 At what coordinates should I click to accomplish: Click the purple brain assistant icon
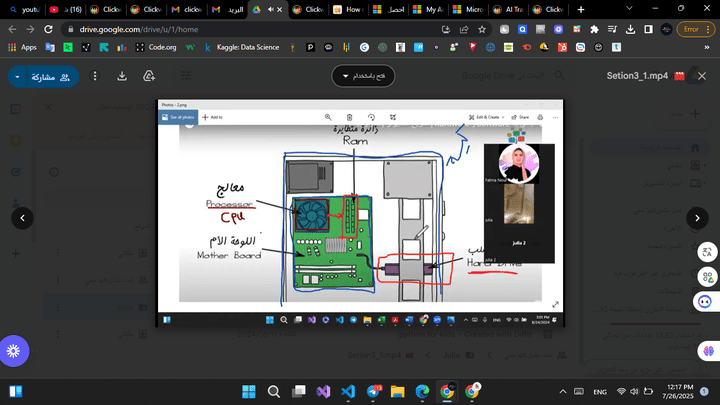coord(704,351)
